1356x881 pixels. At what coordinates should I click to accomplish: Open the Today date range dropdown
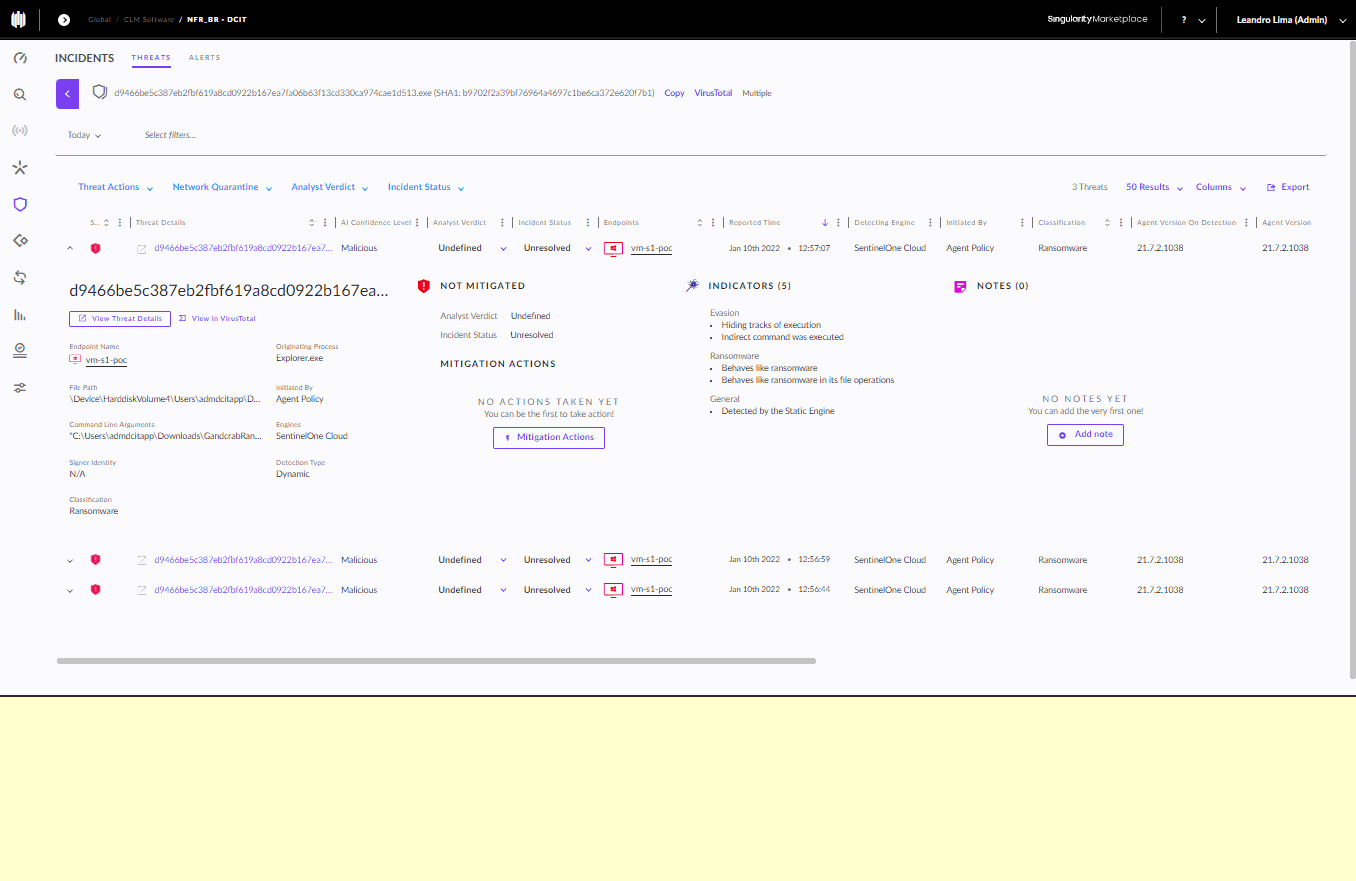(x=85, y=135)
